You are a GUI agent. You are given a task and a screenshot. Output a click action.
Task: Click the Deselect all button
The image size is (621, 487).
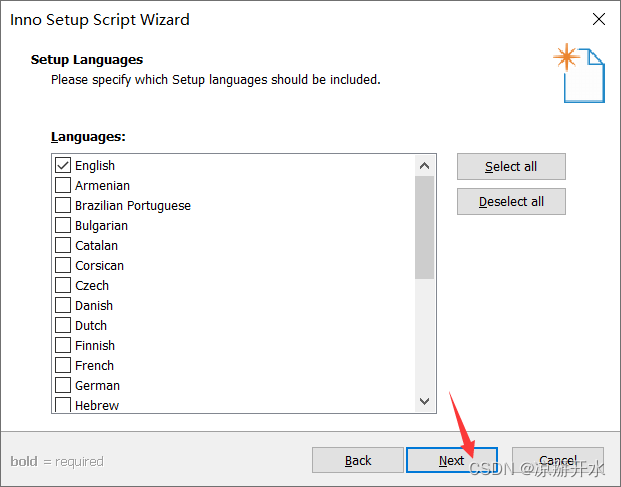[x=511, y=202]
